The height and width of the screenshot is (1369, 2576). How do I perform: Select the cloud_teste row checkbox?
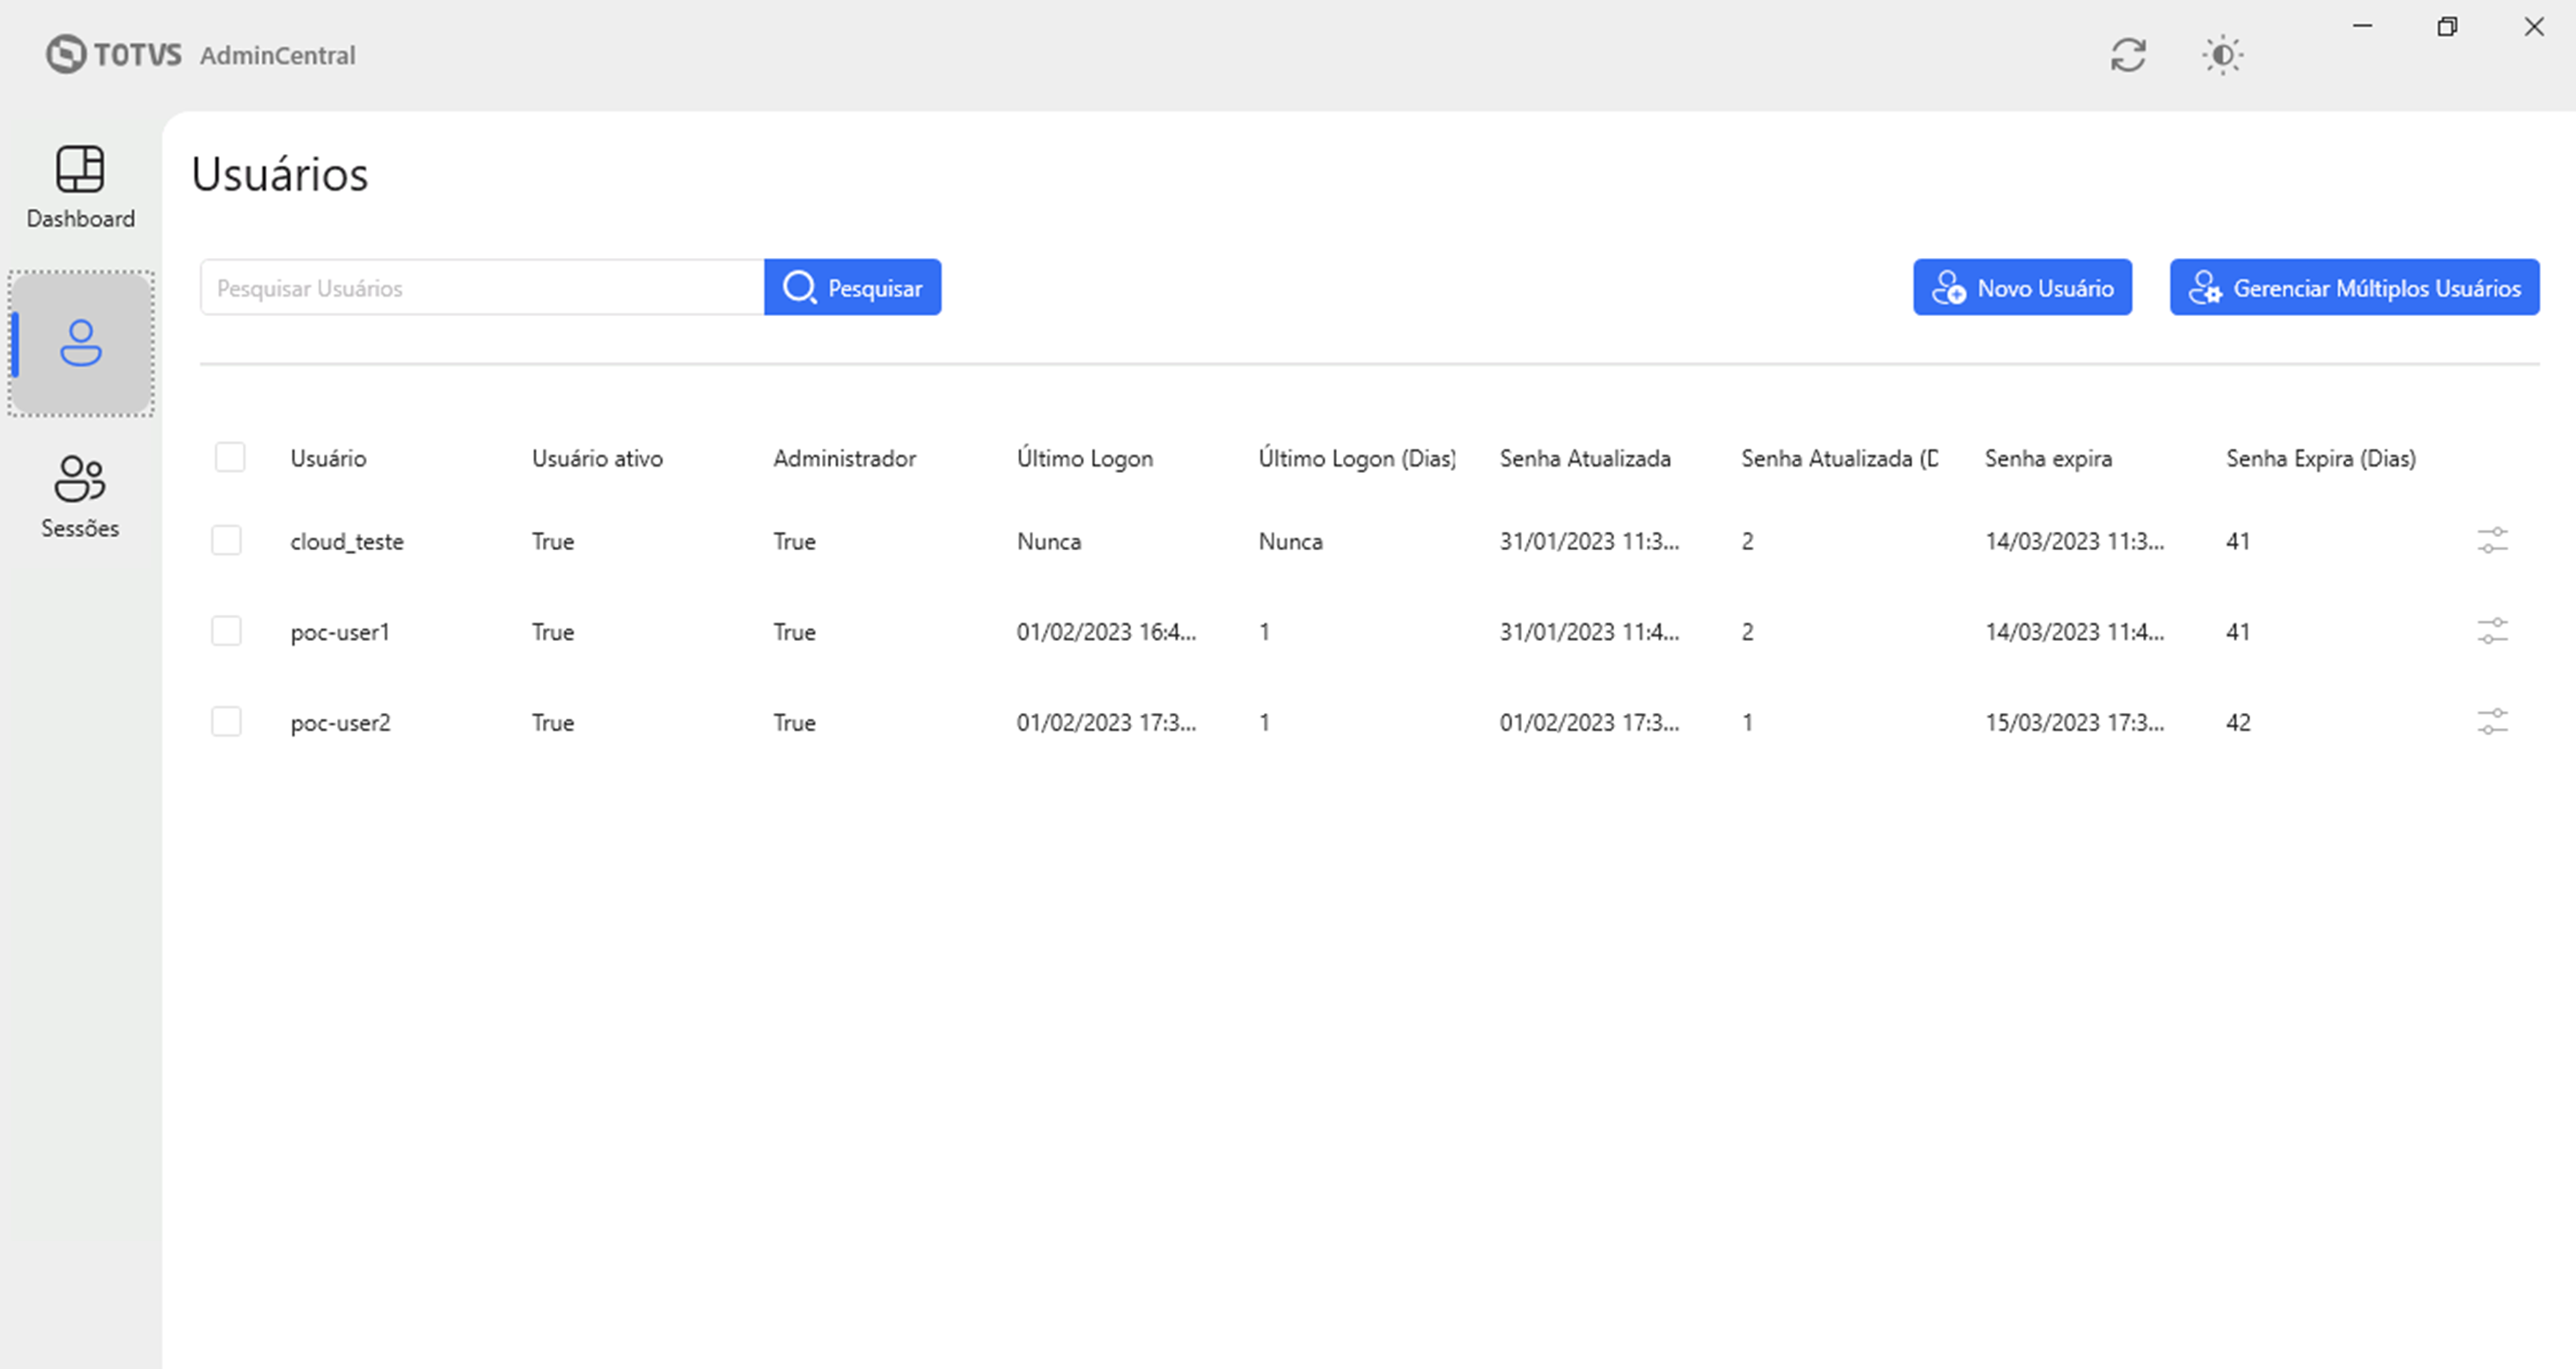226,540
